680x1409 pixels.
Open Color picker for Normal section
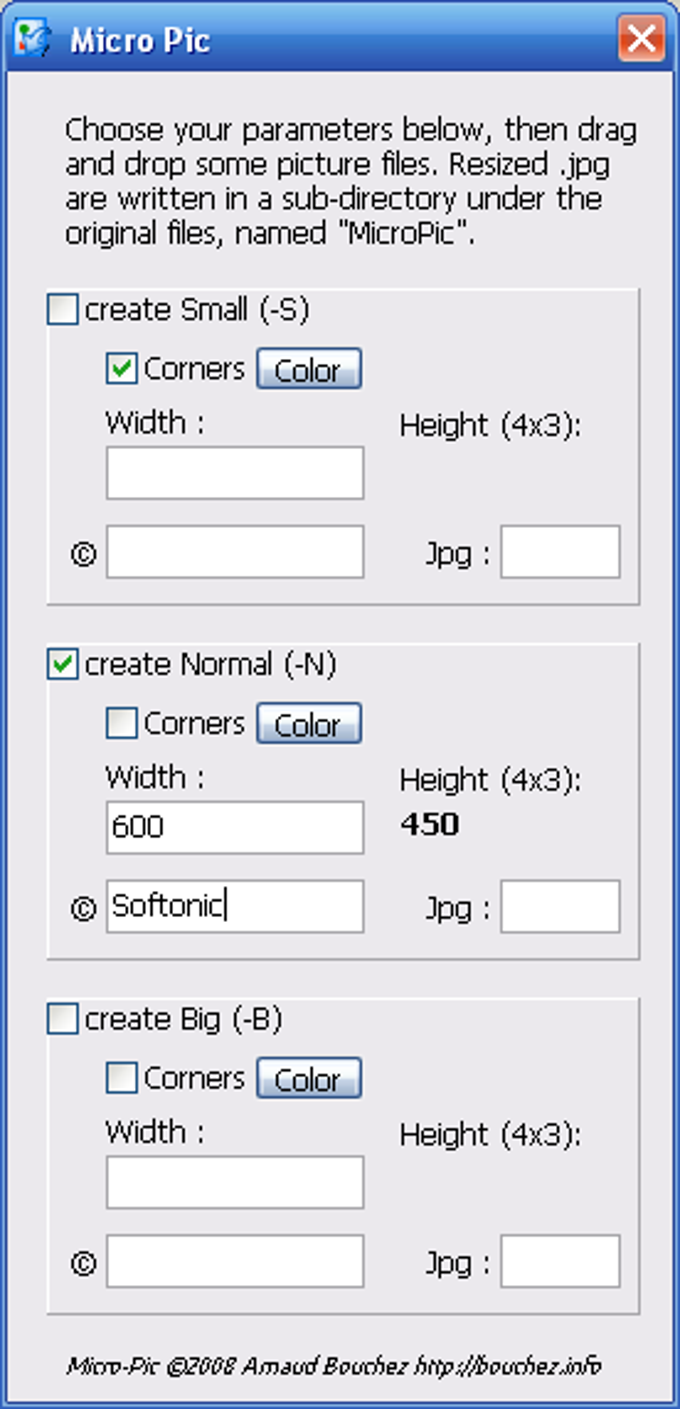click(x=308, y=724)
